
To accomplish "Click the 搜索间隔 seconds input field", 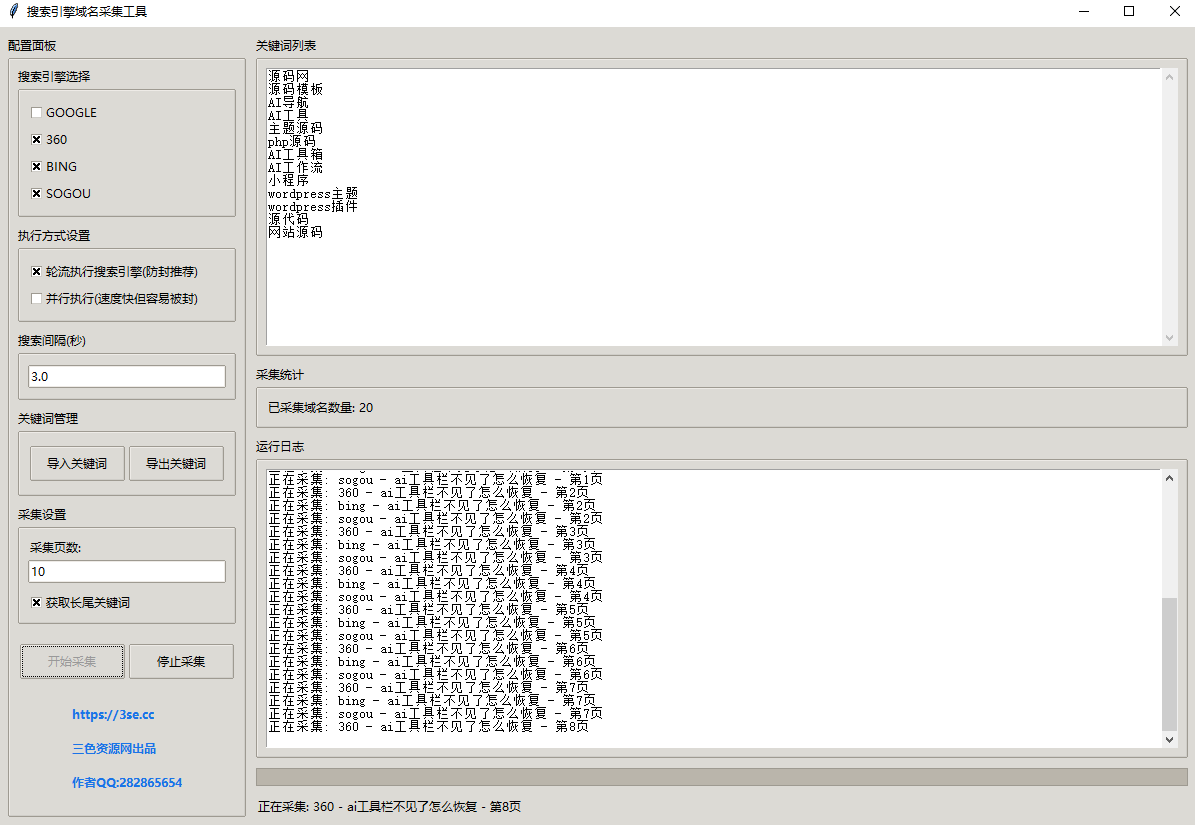I will tap(127, 377).
